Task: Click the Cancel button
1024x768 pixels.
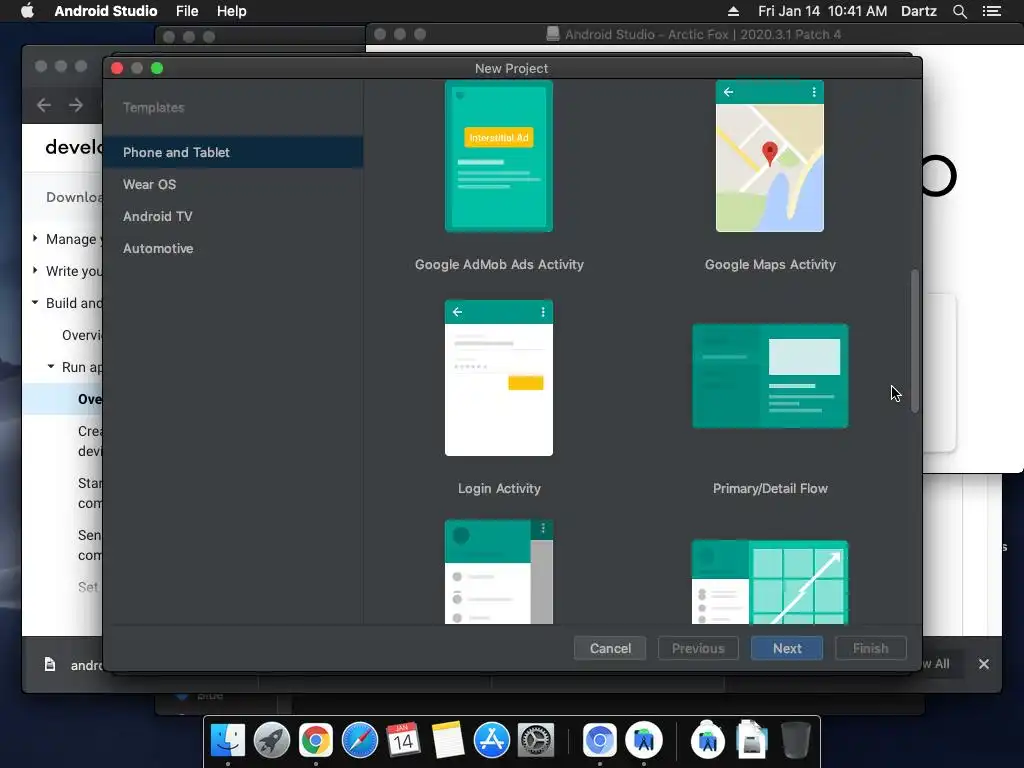Action: tap(610, 648)
